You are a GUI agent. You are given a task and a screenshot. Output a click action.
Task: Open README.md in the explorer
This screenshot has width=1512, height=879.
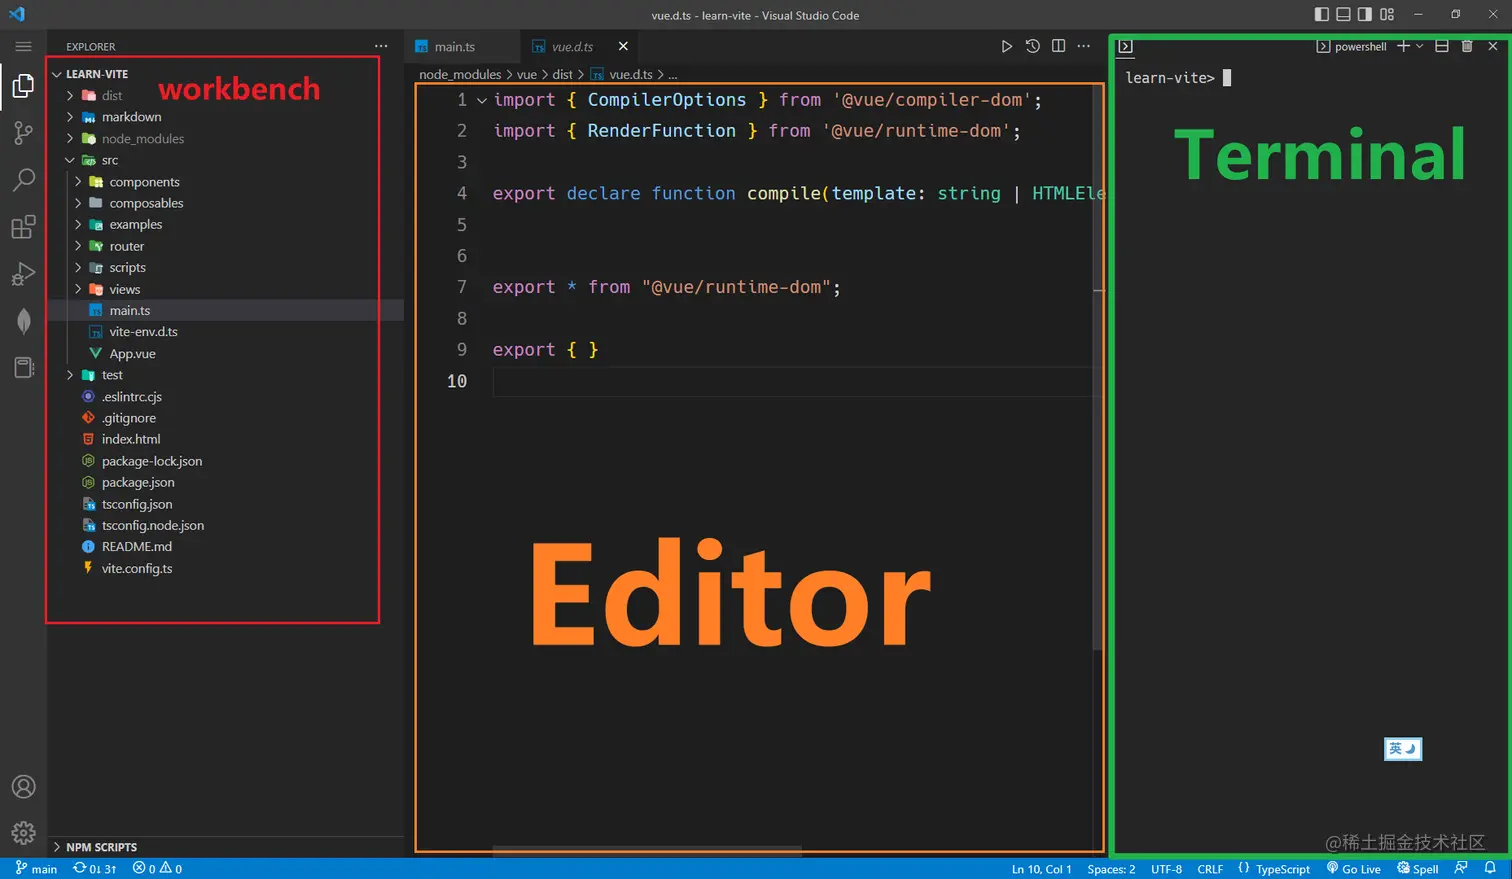click(x=136, y=547)
